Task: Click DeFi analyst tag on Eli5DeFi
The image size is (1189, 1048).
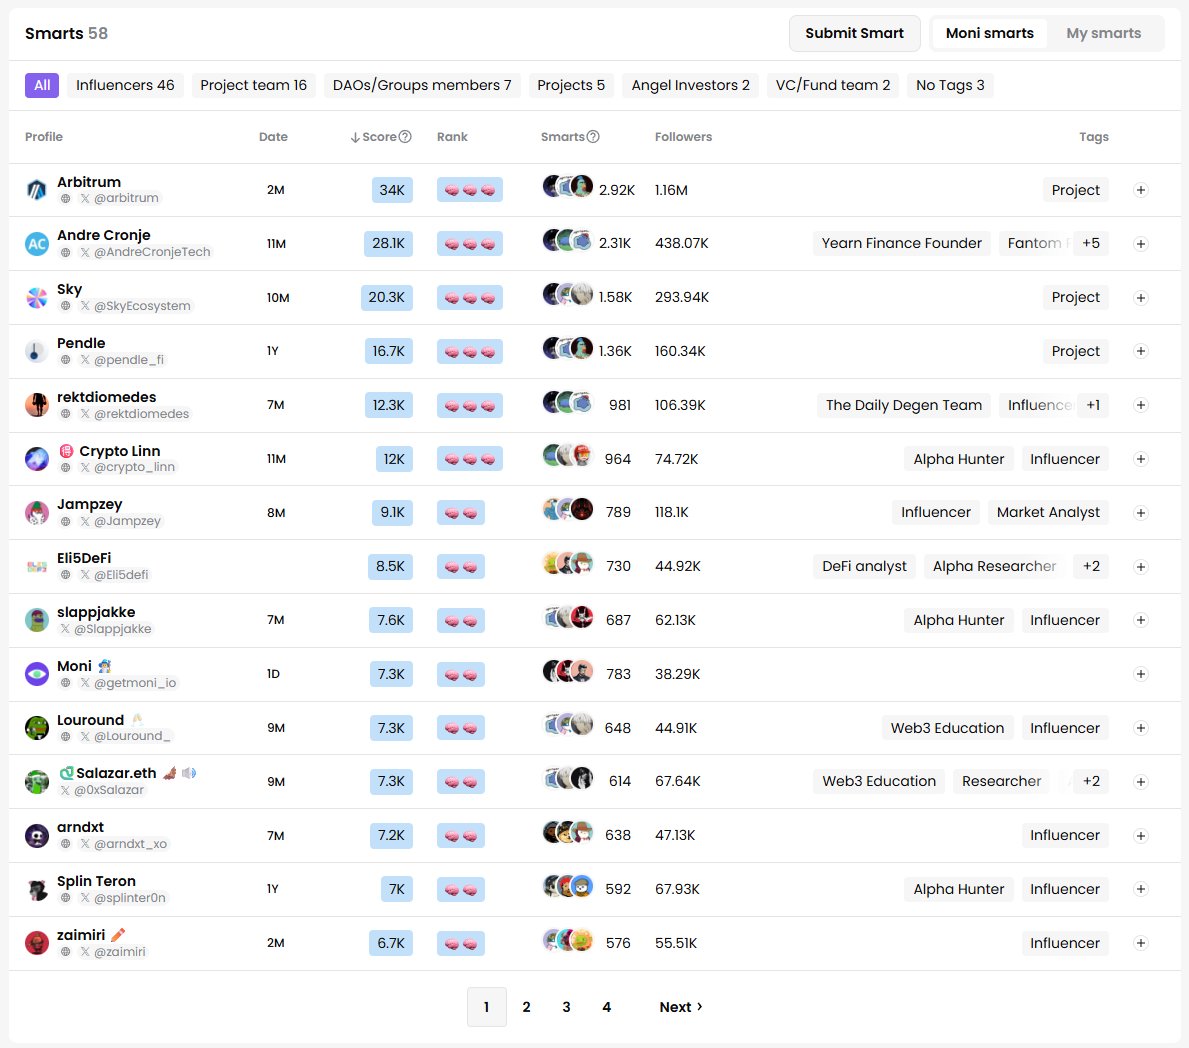Action: 864,566
